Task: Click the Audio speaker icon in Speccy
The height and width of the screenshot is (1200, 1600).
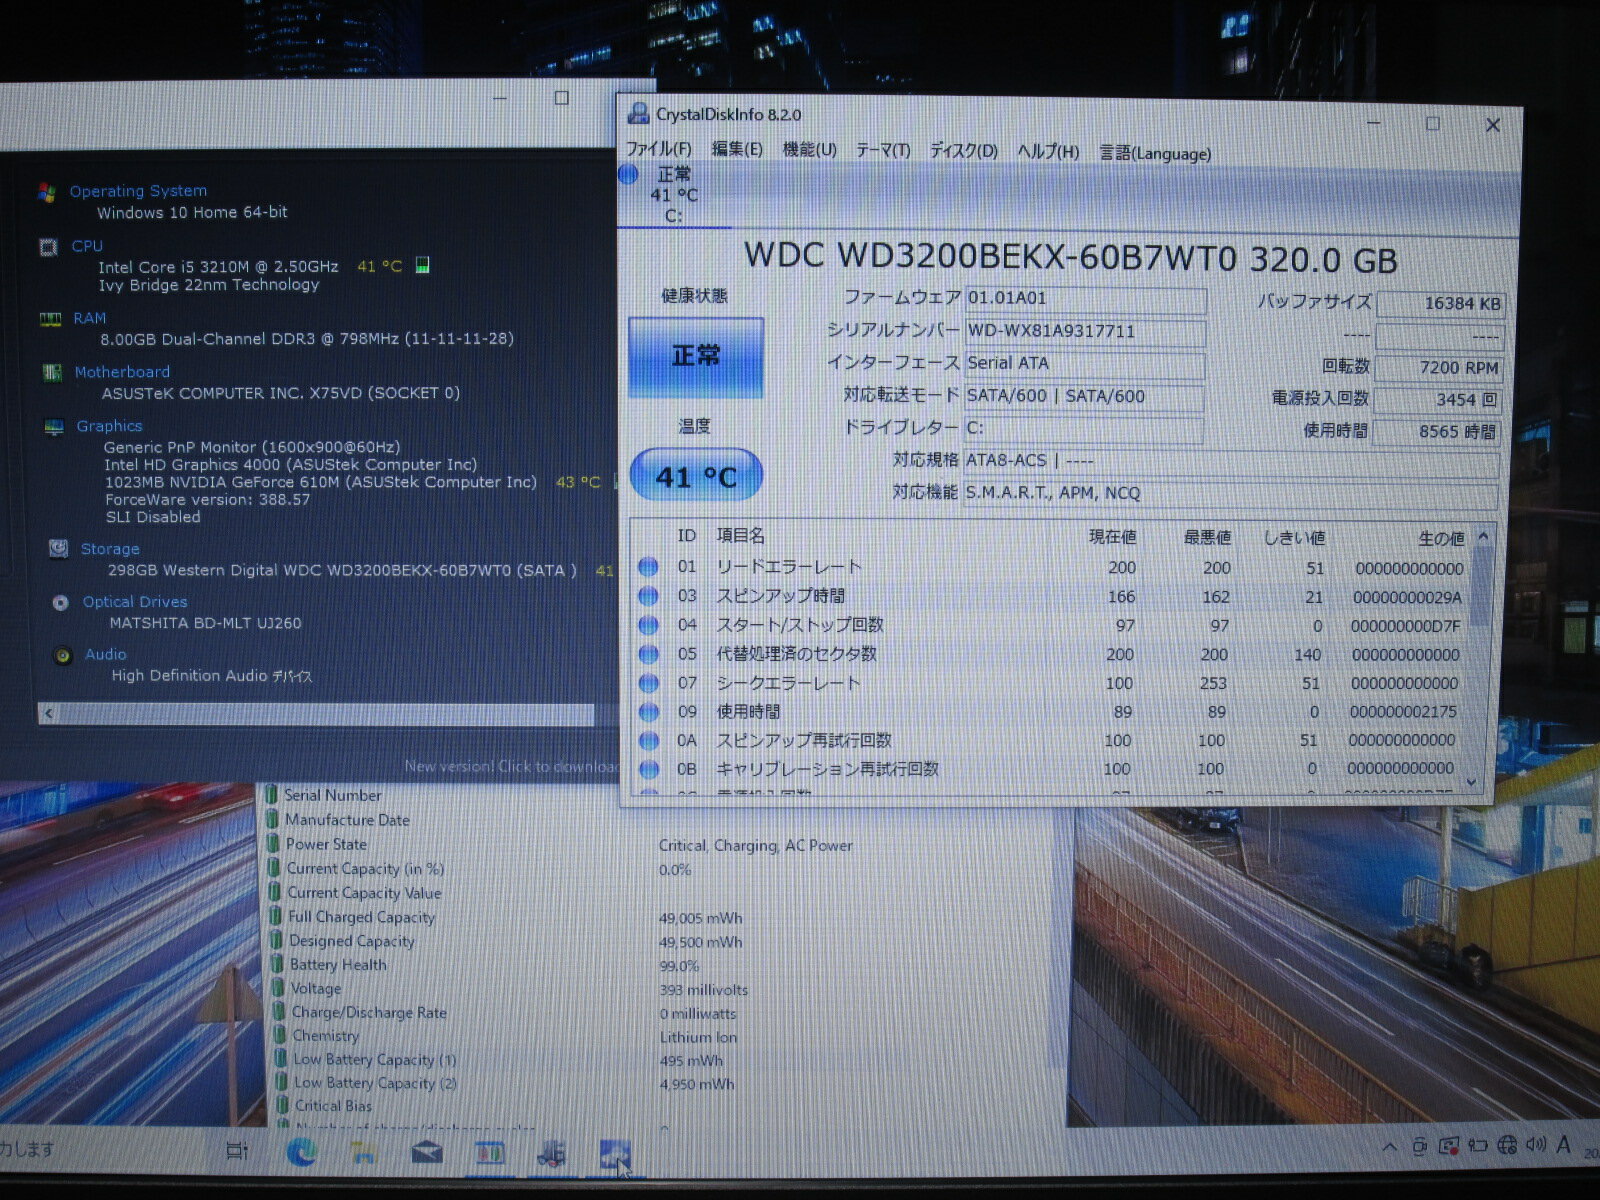Action: pos(63,655)
